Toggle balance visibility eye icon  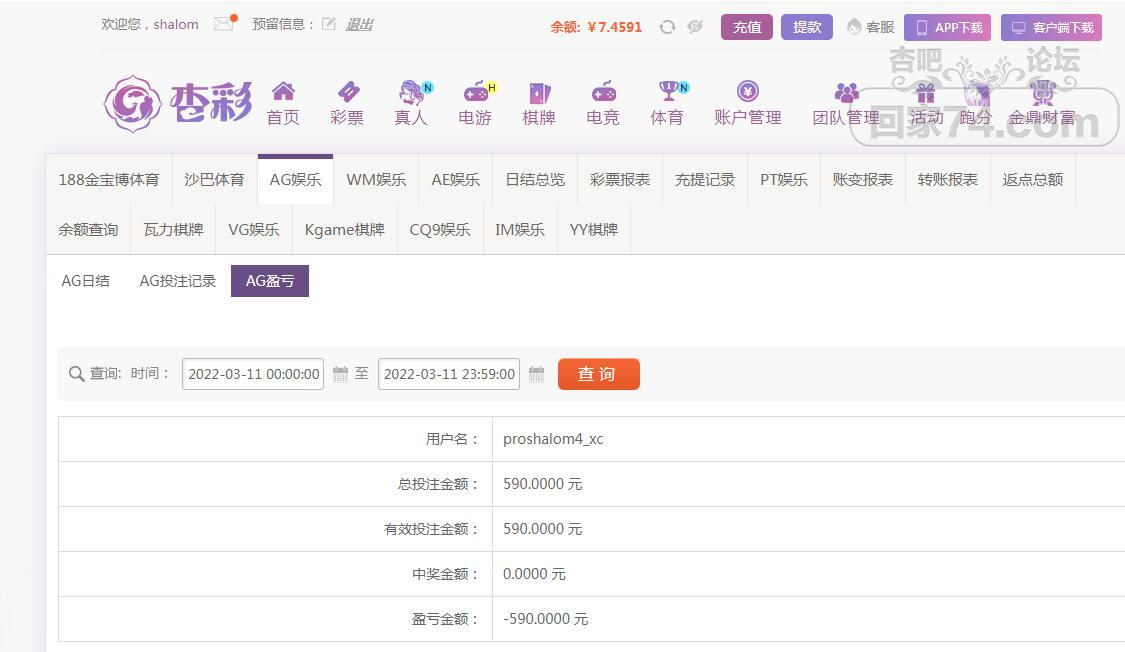pos(695,28)
